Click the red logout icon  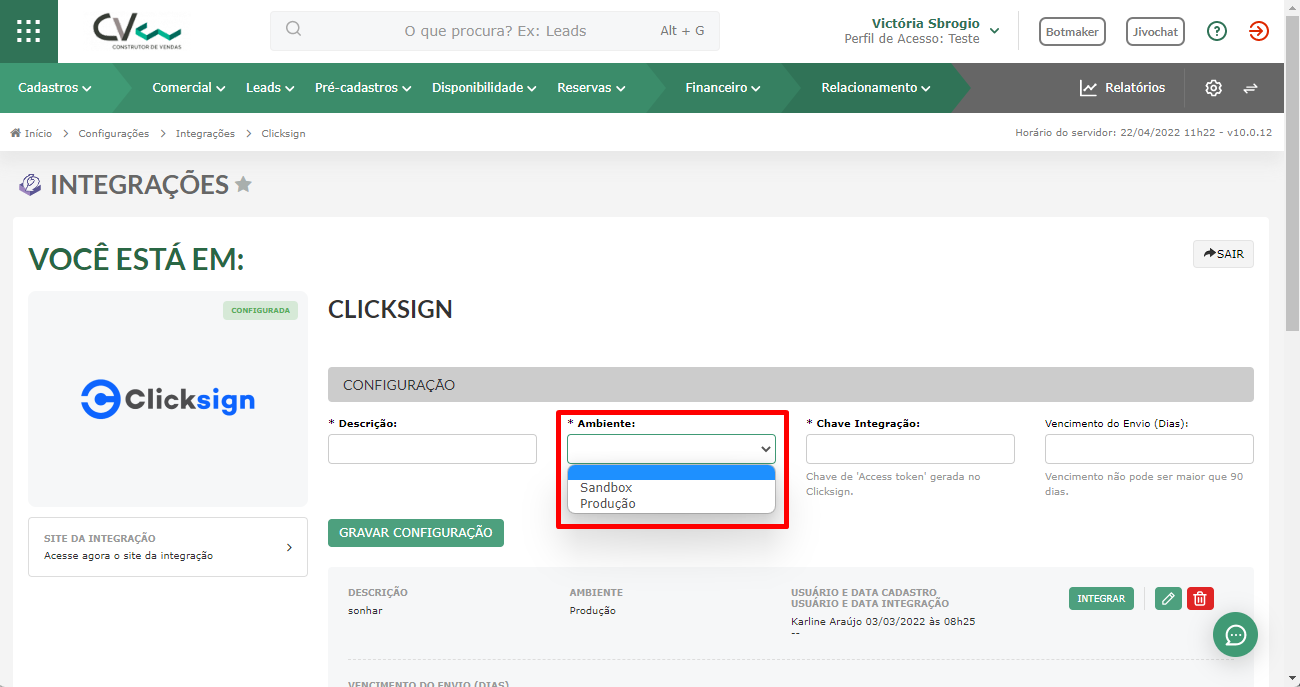pyautogui.click(x=1258, y=31)
